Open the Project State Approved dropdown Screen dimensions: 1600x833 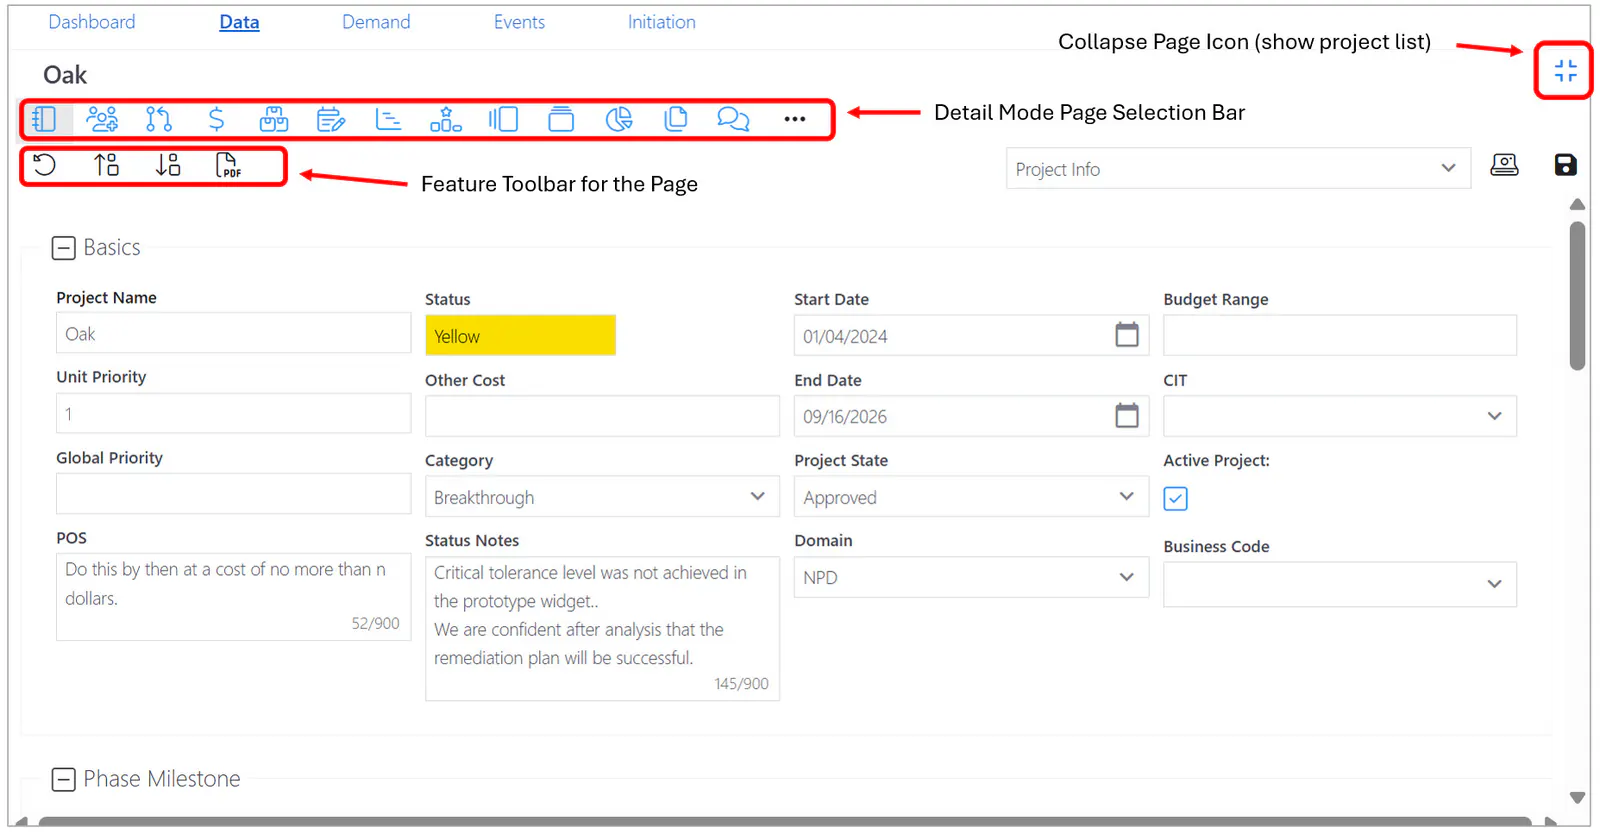pyautogui.click(x=971, y=497)
